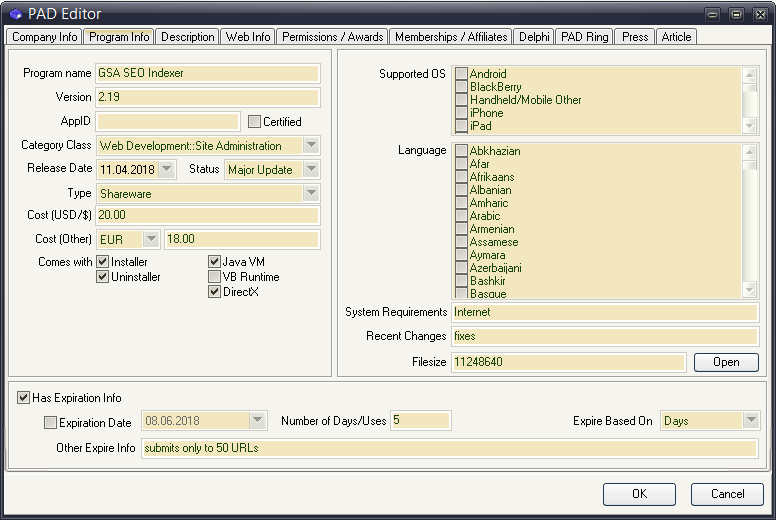
Task: Check BlackBerry in Supported OS list
Action: pos(461,86)
